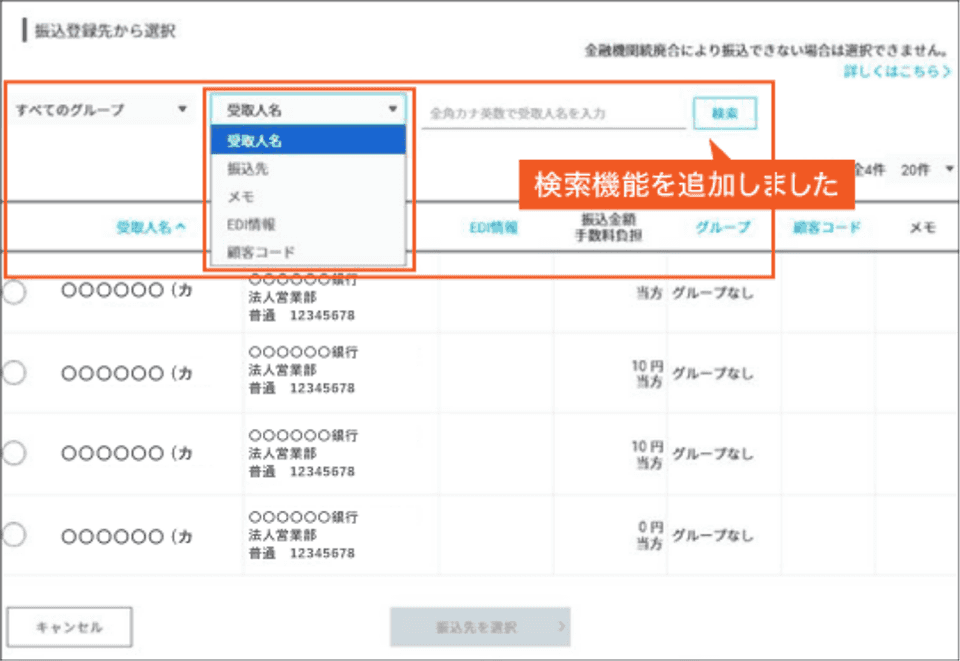Select the second recipient radio button

click(14, 373)
